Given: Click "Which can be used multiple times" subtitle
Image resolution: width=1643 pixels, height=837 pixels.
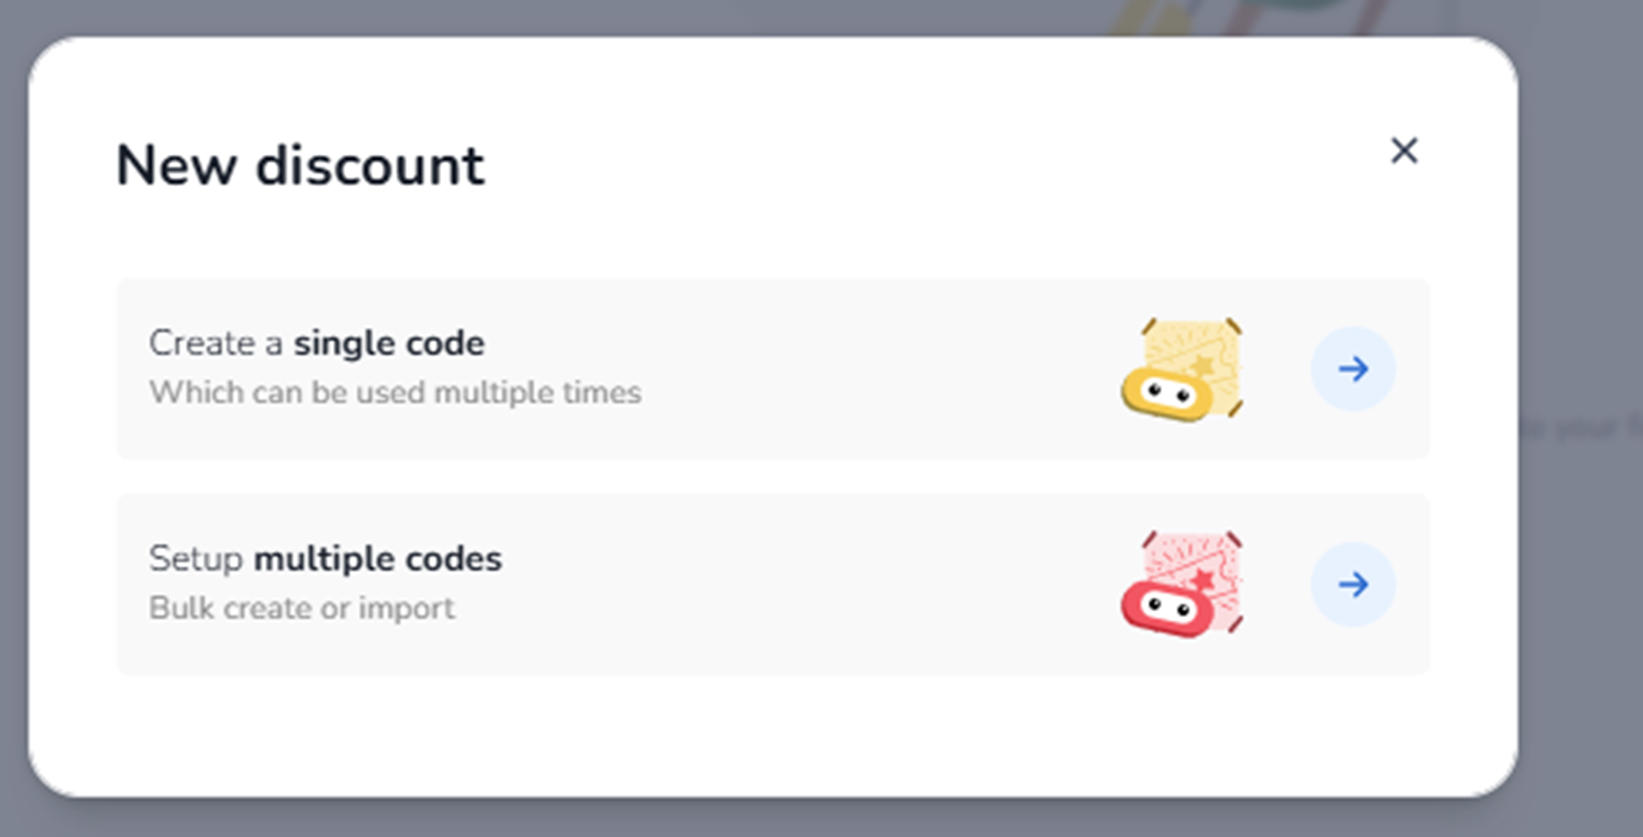Looking at the screenshot, I should 395,392.
